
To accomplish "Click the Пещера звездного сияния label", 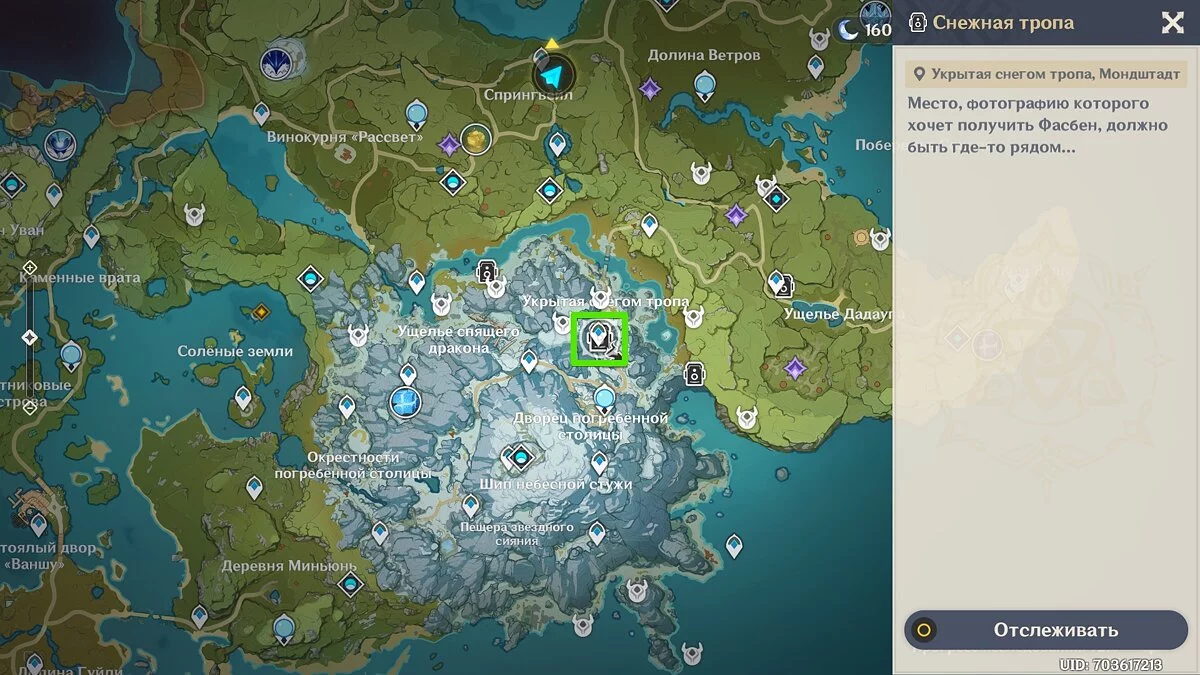I will (517, 533).
